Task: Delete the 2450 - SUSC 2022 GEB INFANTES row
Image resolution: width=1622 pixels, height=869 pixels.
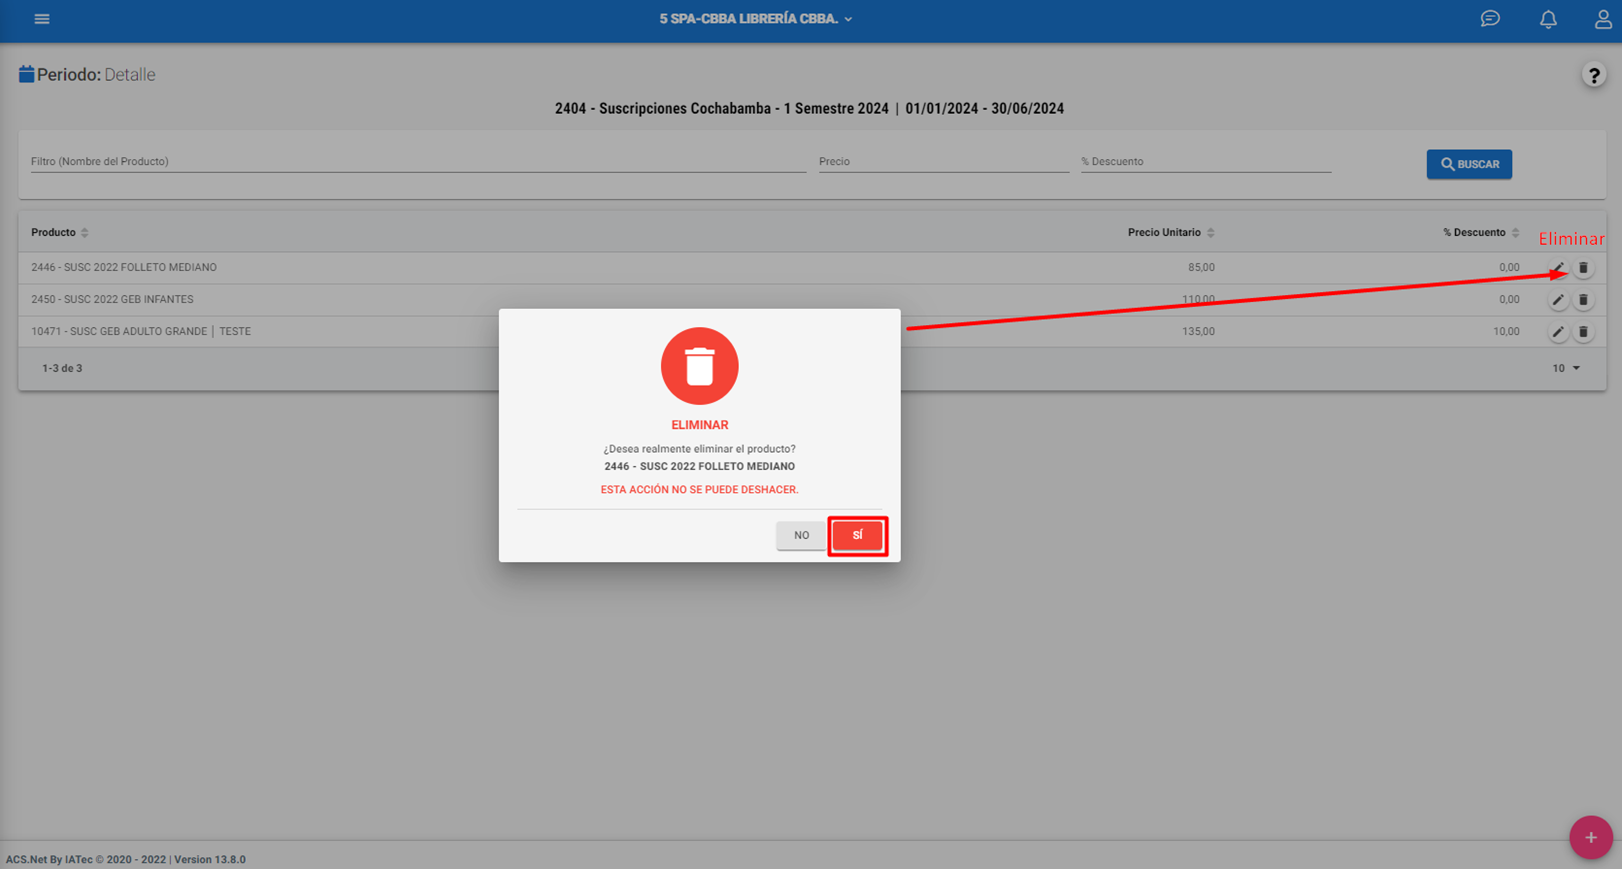Action: click(1583, 300)
